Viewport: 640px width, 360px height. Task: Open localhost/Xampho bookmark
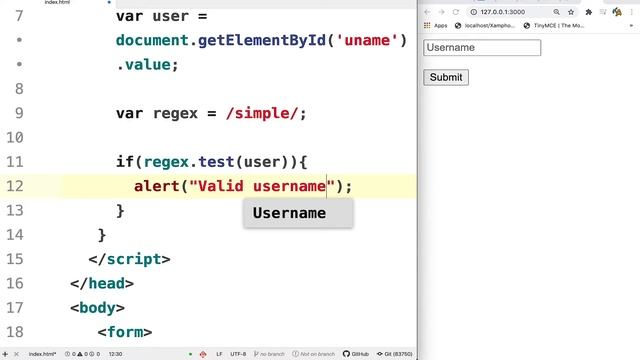point(485,26)
